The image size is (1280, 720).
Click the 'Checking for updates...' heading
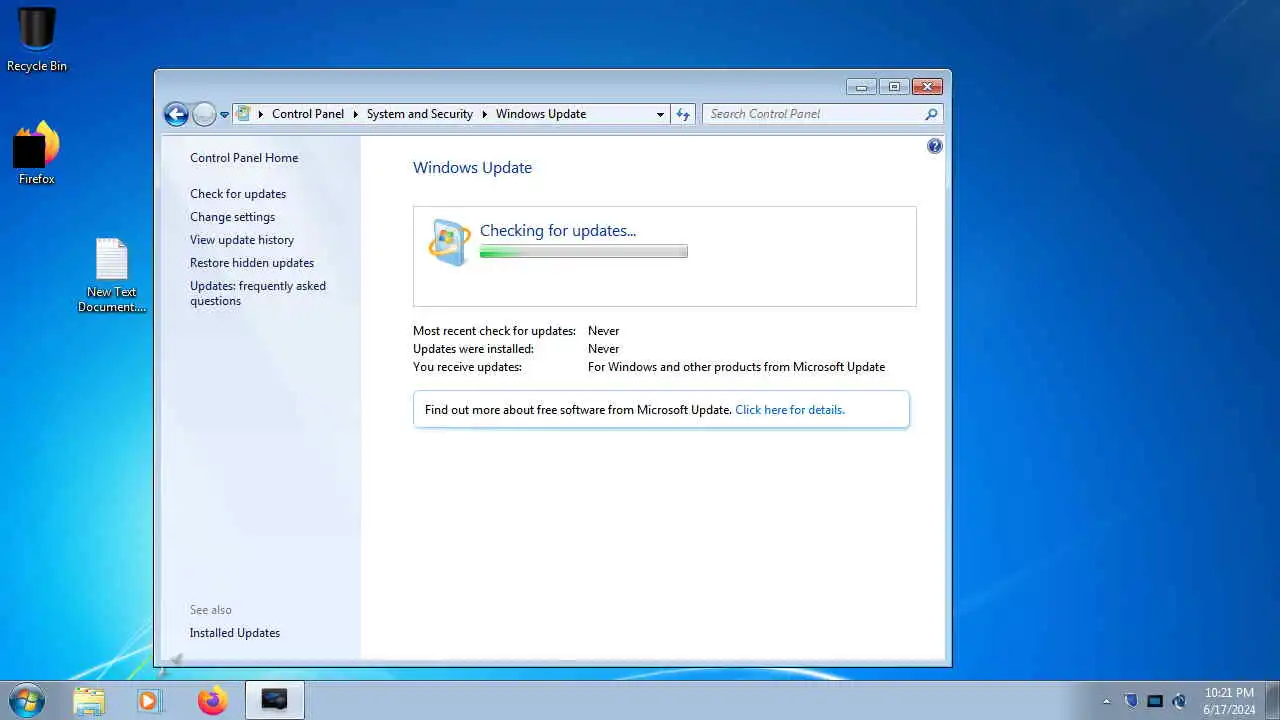tap(558, 230)
